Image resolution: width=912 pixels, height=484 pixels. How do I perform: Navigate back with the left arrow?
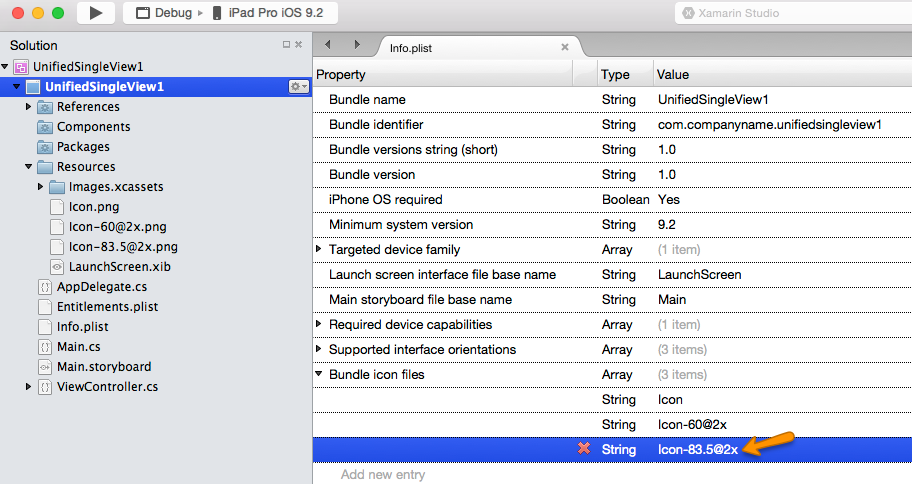point(327,45)
